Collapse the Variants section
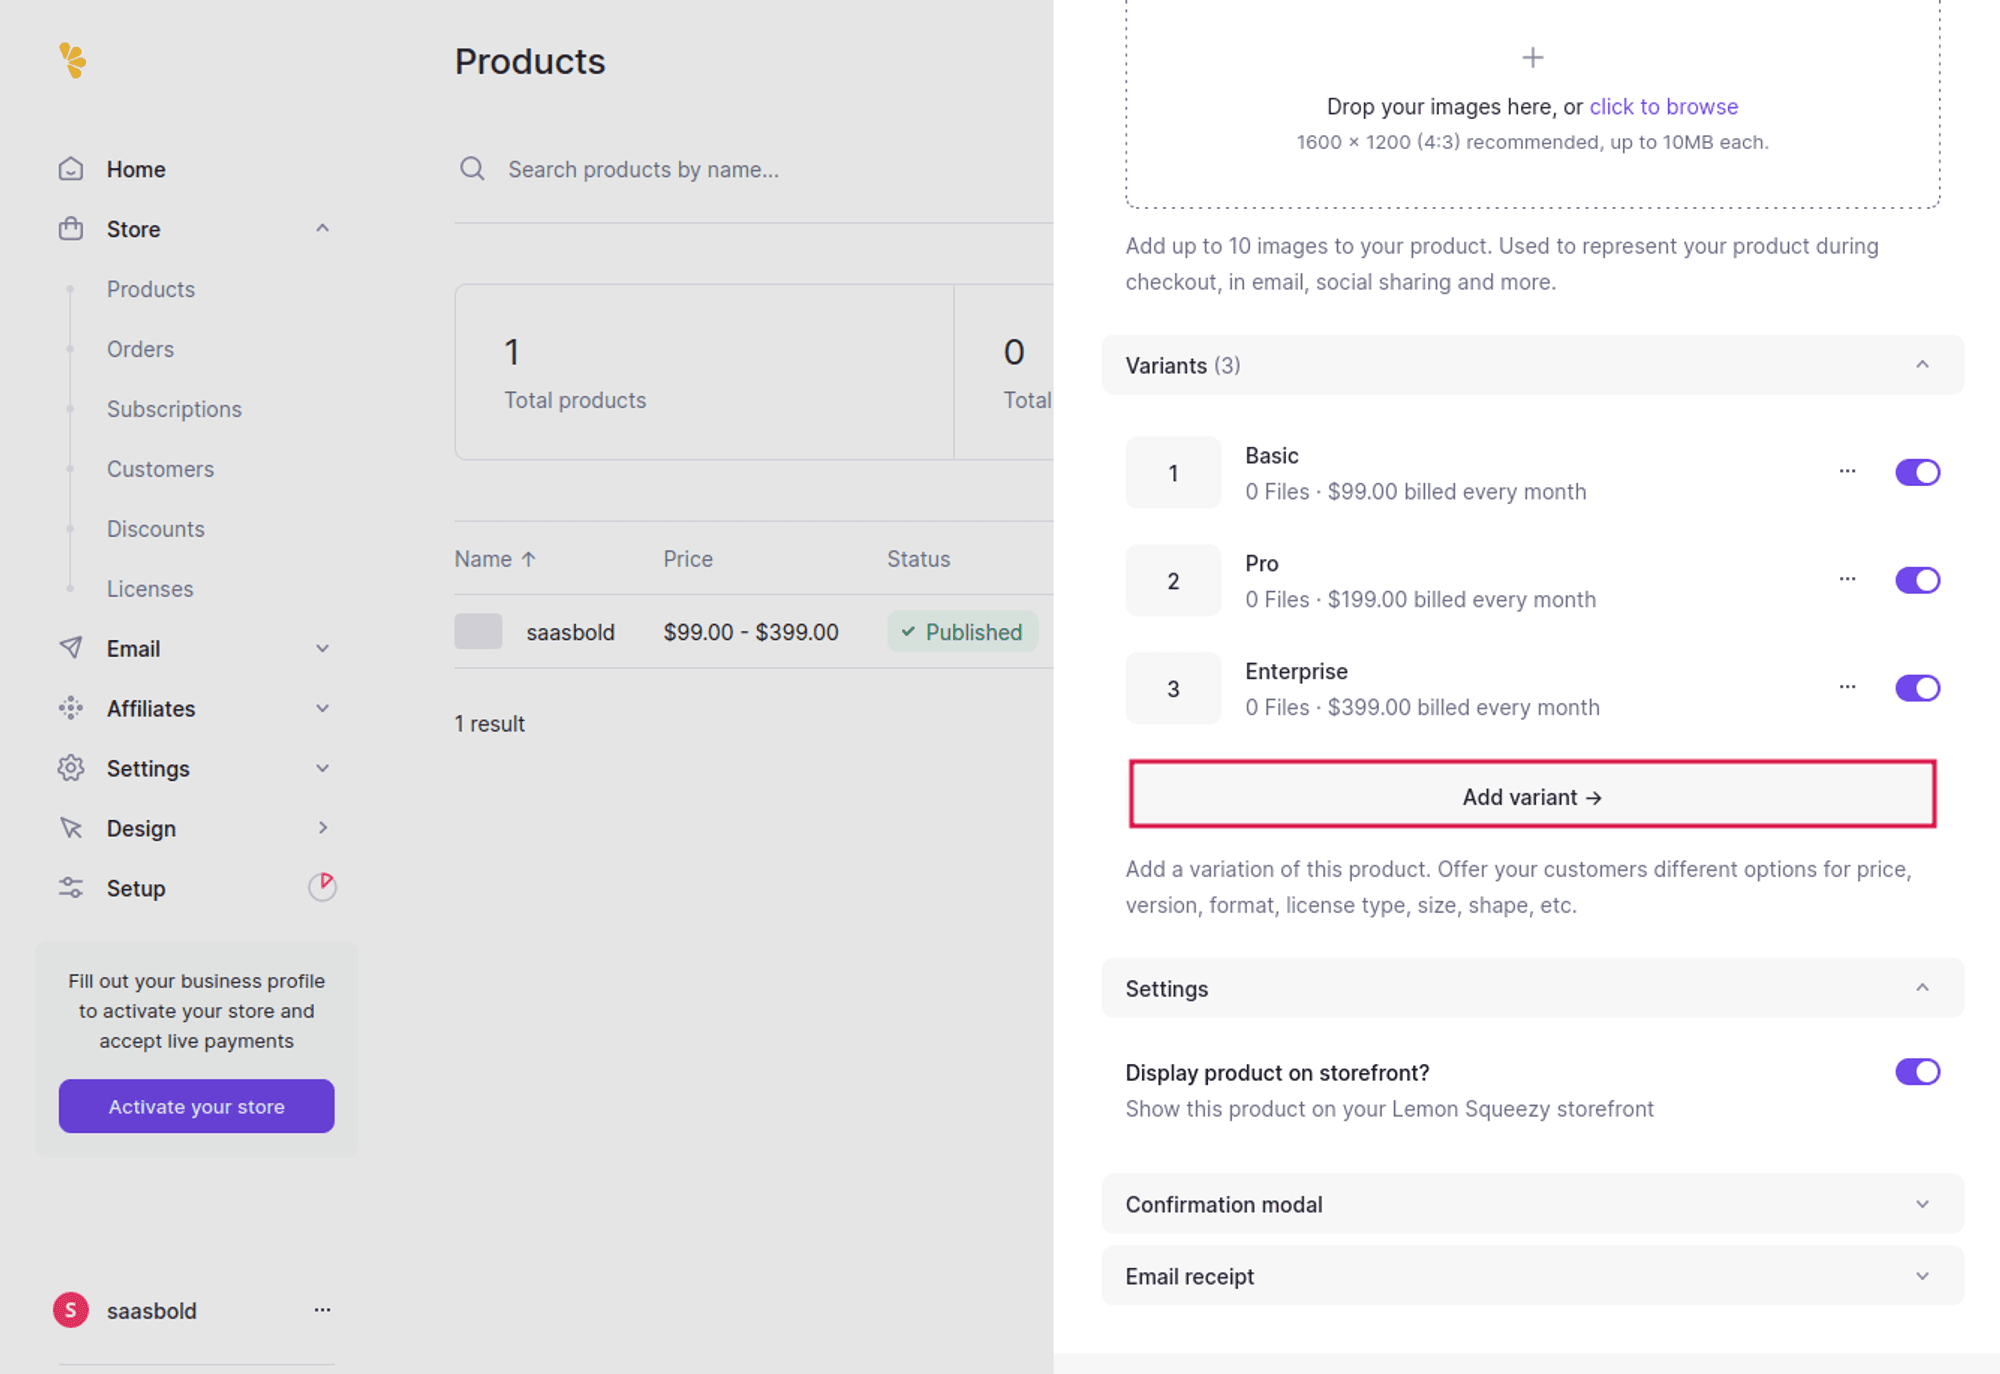The height and width of the screenshot is (1374, 2000). [1921, 365]
